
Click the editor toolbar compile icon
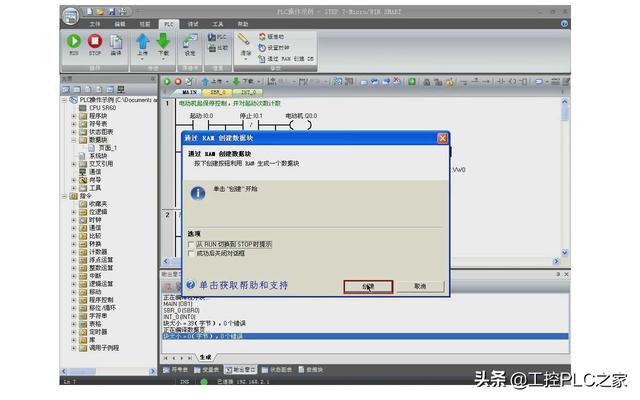189,82
